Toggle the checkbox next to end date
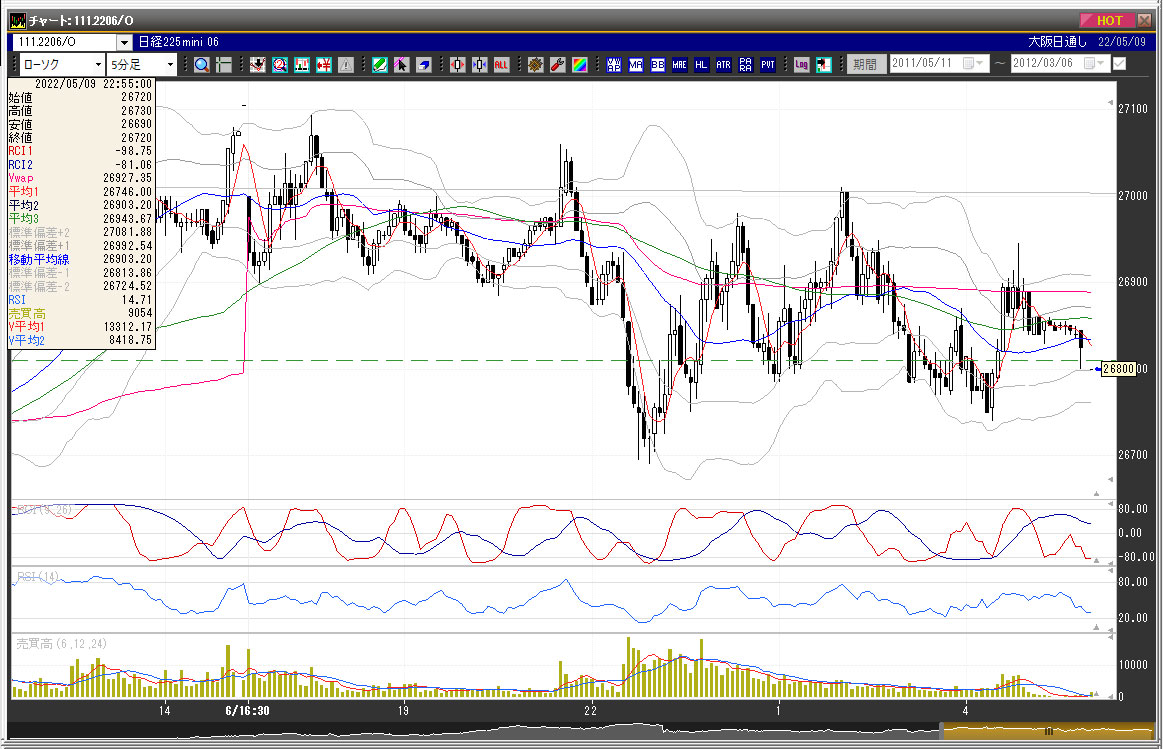 [x=1119, y=64]
